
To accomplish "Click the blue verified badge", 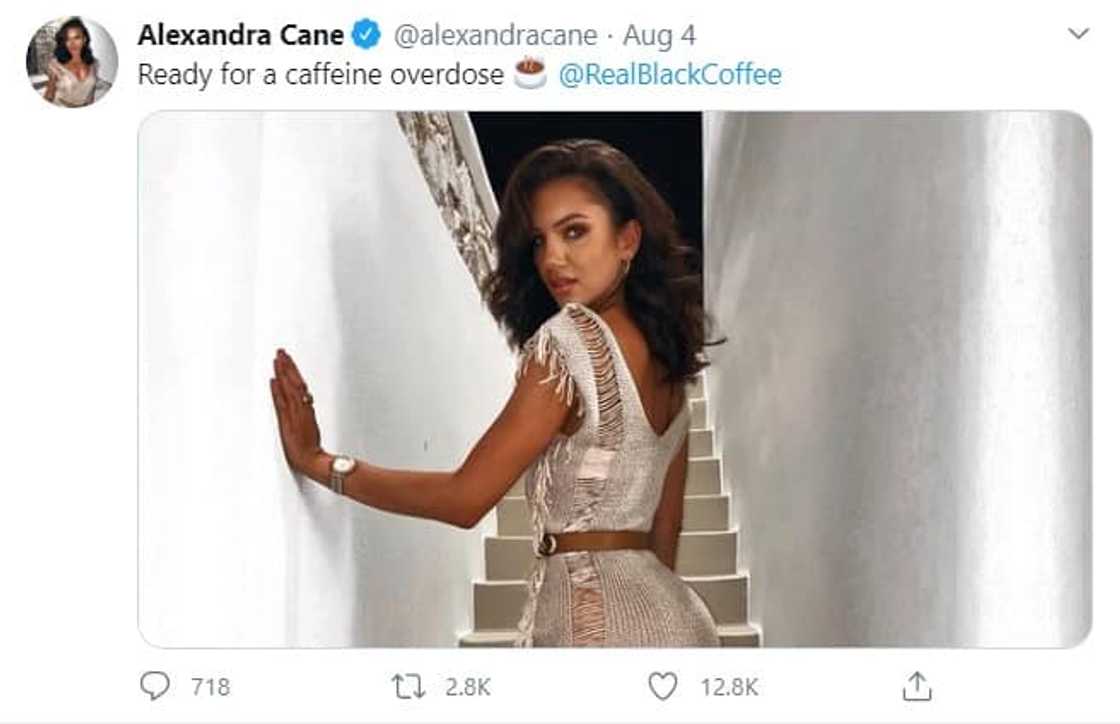I will (367, 35).
